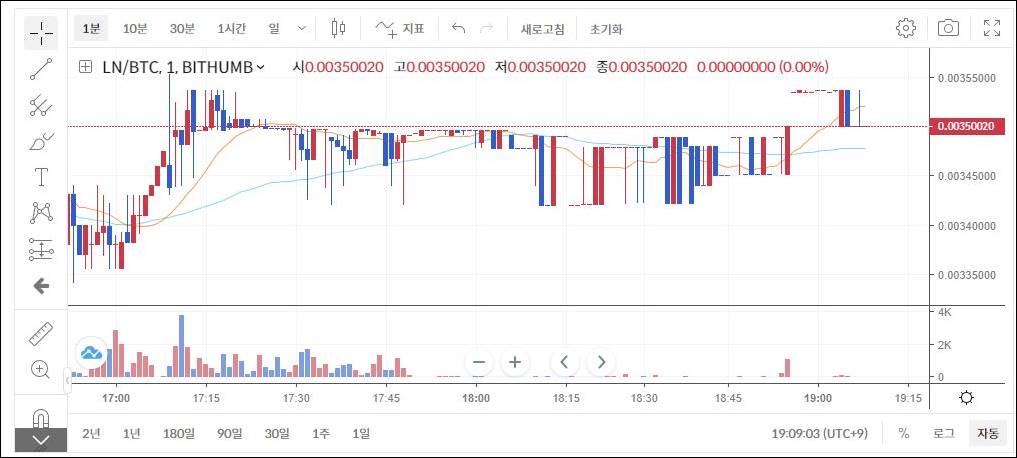Click the 0.00335000 price axis label
Viewport: 1017px width, 458px height.
967,275
